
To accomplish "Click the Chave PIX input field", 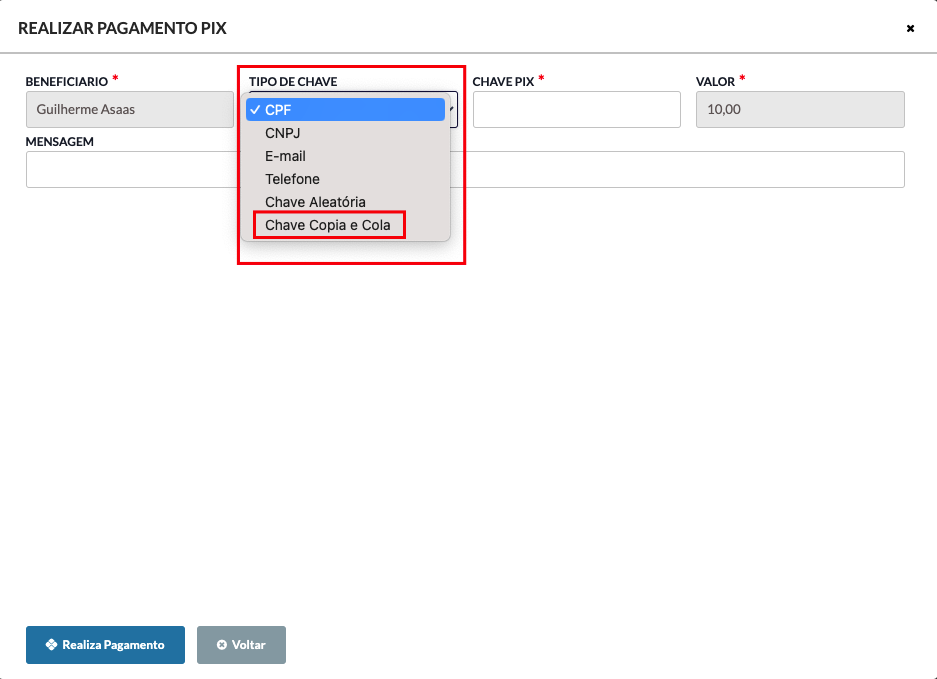I will coord(577,109).
